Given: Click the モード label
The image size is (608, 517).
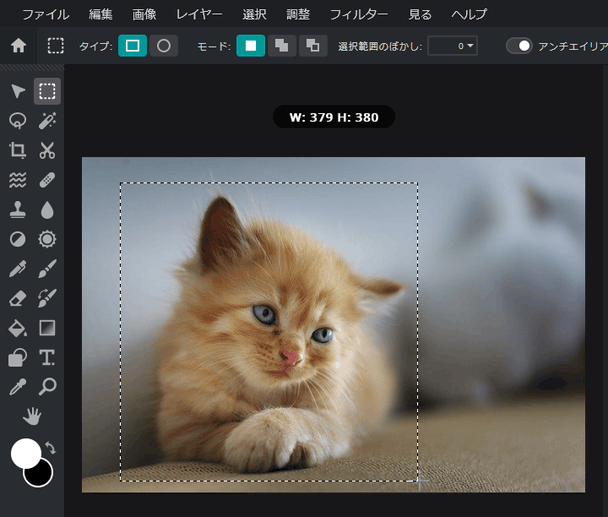Looking at the screenshot, I should 214,47.
